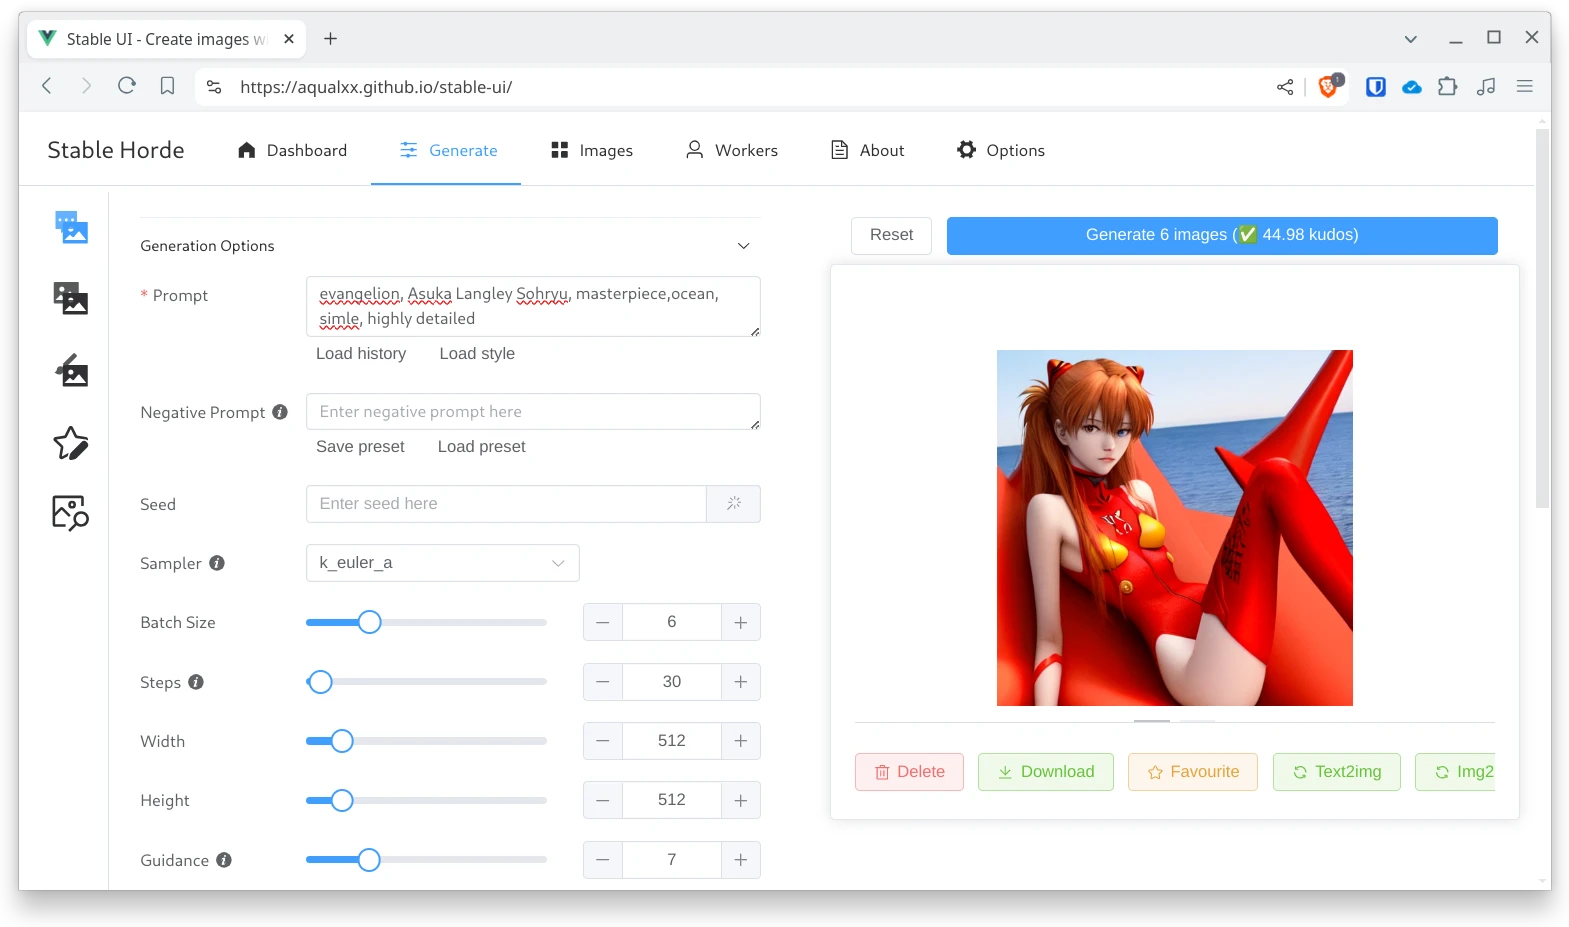Viewport: 1569px width, 927px height.
Task: Open the Sampler k_euler_a dropdown
Action: coord(442,563)
